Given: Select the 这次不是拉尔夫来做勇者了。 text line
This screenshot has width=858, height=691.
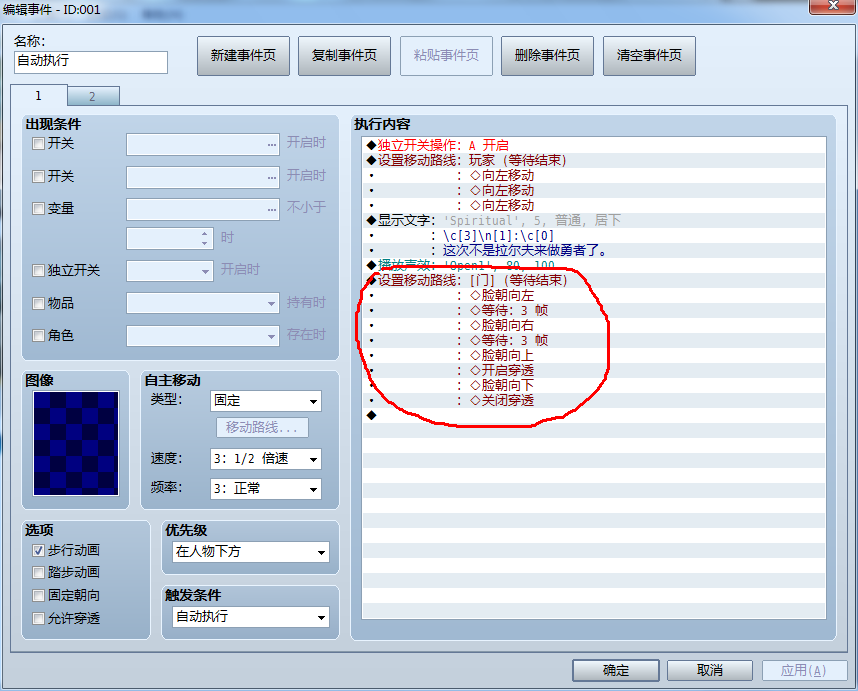Looking at the screenshot, I should coord(594,251).
